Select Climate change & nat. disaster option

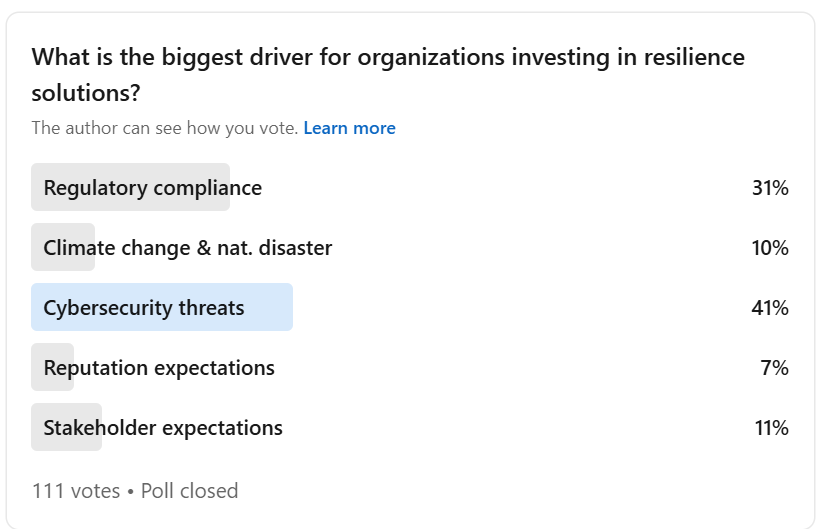click(x=187, y=248)
